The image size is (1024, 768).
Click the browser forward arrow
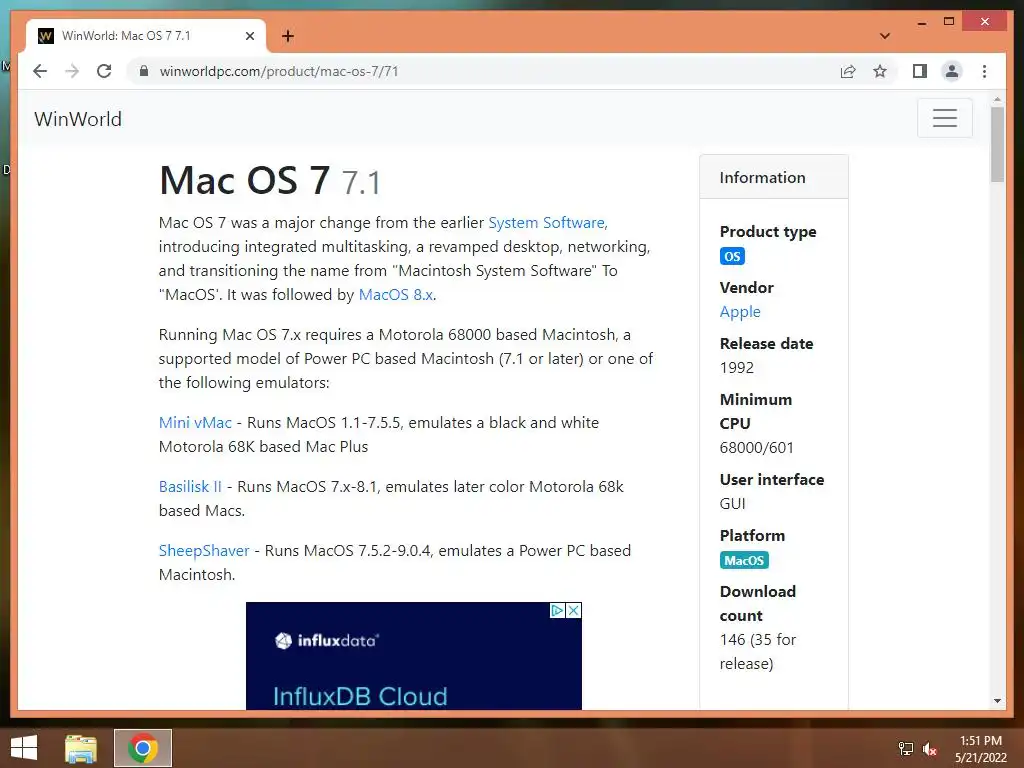72,71
